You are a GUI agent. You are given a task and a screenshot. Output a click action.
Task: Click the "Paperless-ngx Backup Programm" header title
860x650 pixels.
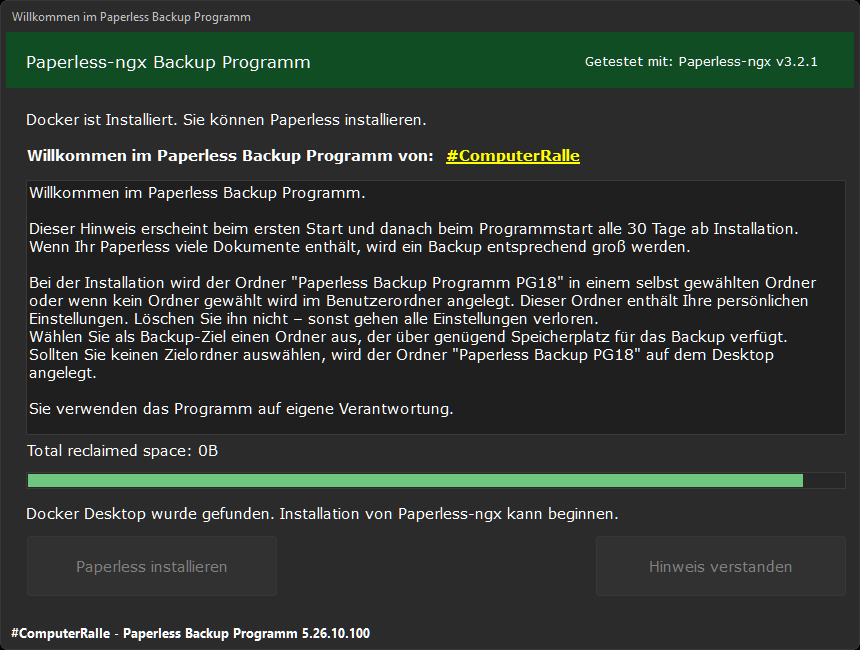(x=168, y=62)
